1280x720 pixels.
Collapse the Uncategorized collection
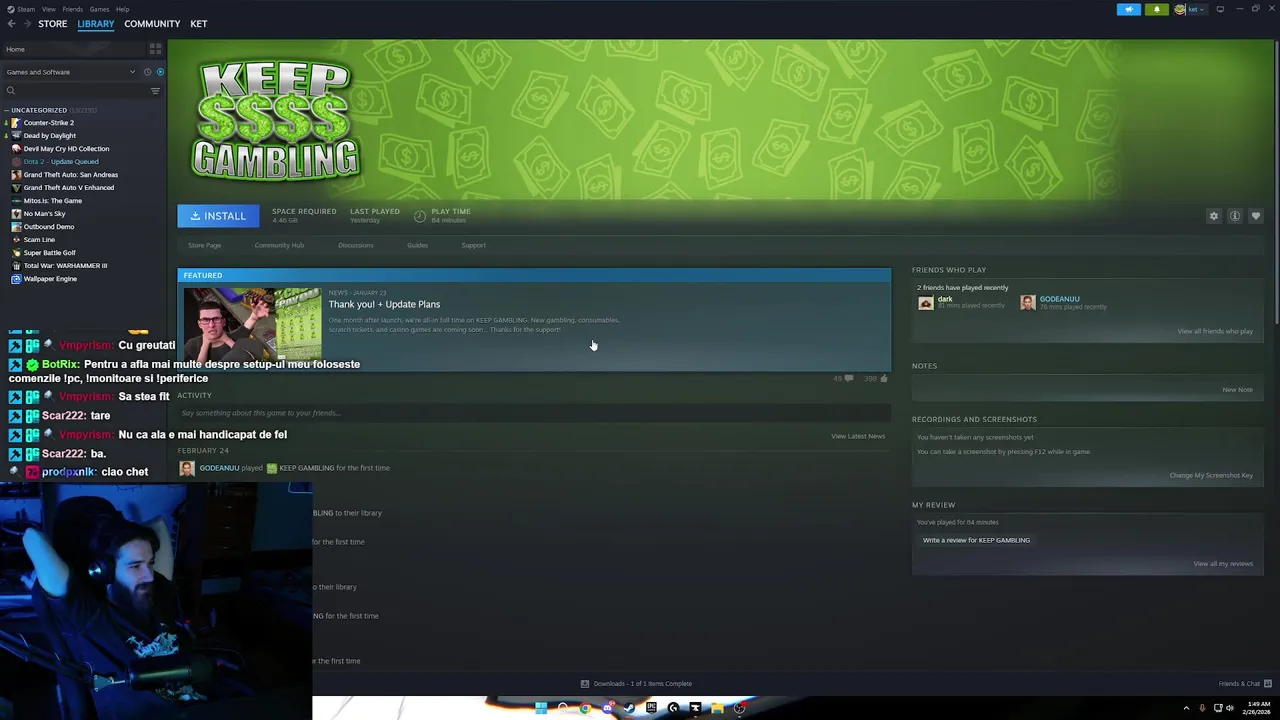pos(6,110)
